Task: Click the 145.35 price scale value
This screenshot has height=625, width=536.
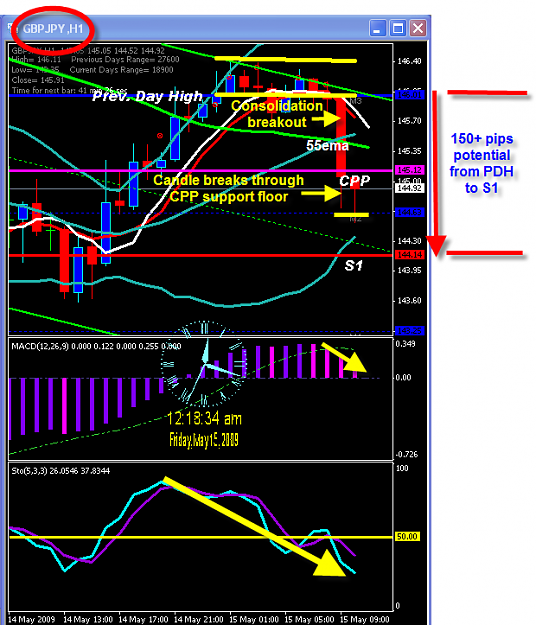Action: pyautogui.click(x=409, y=151)
